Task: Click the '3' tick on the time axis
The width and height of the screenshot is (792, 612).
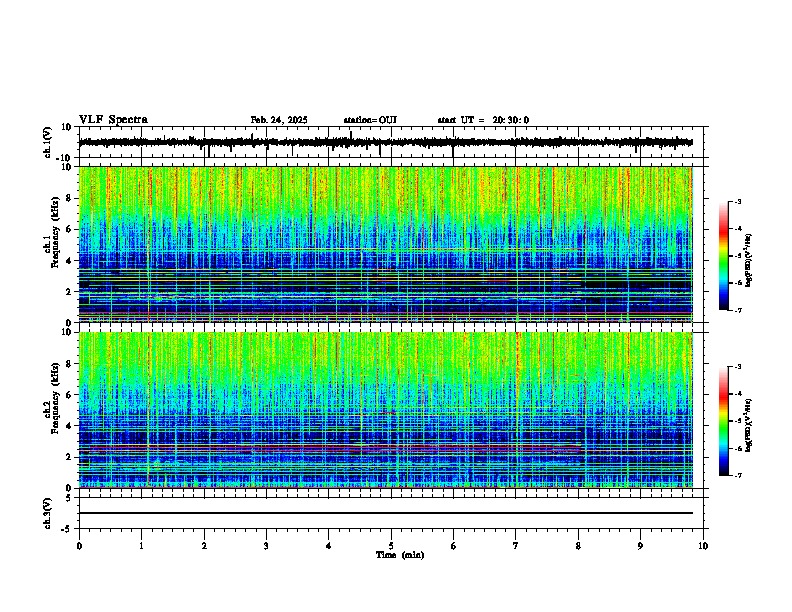Action: point(266,546)
